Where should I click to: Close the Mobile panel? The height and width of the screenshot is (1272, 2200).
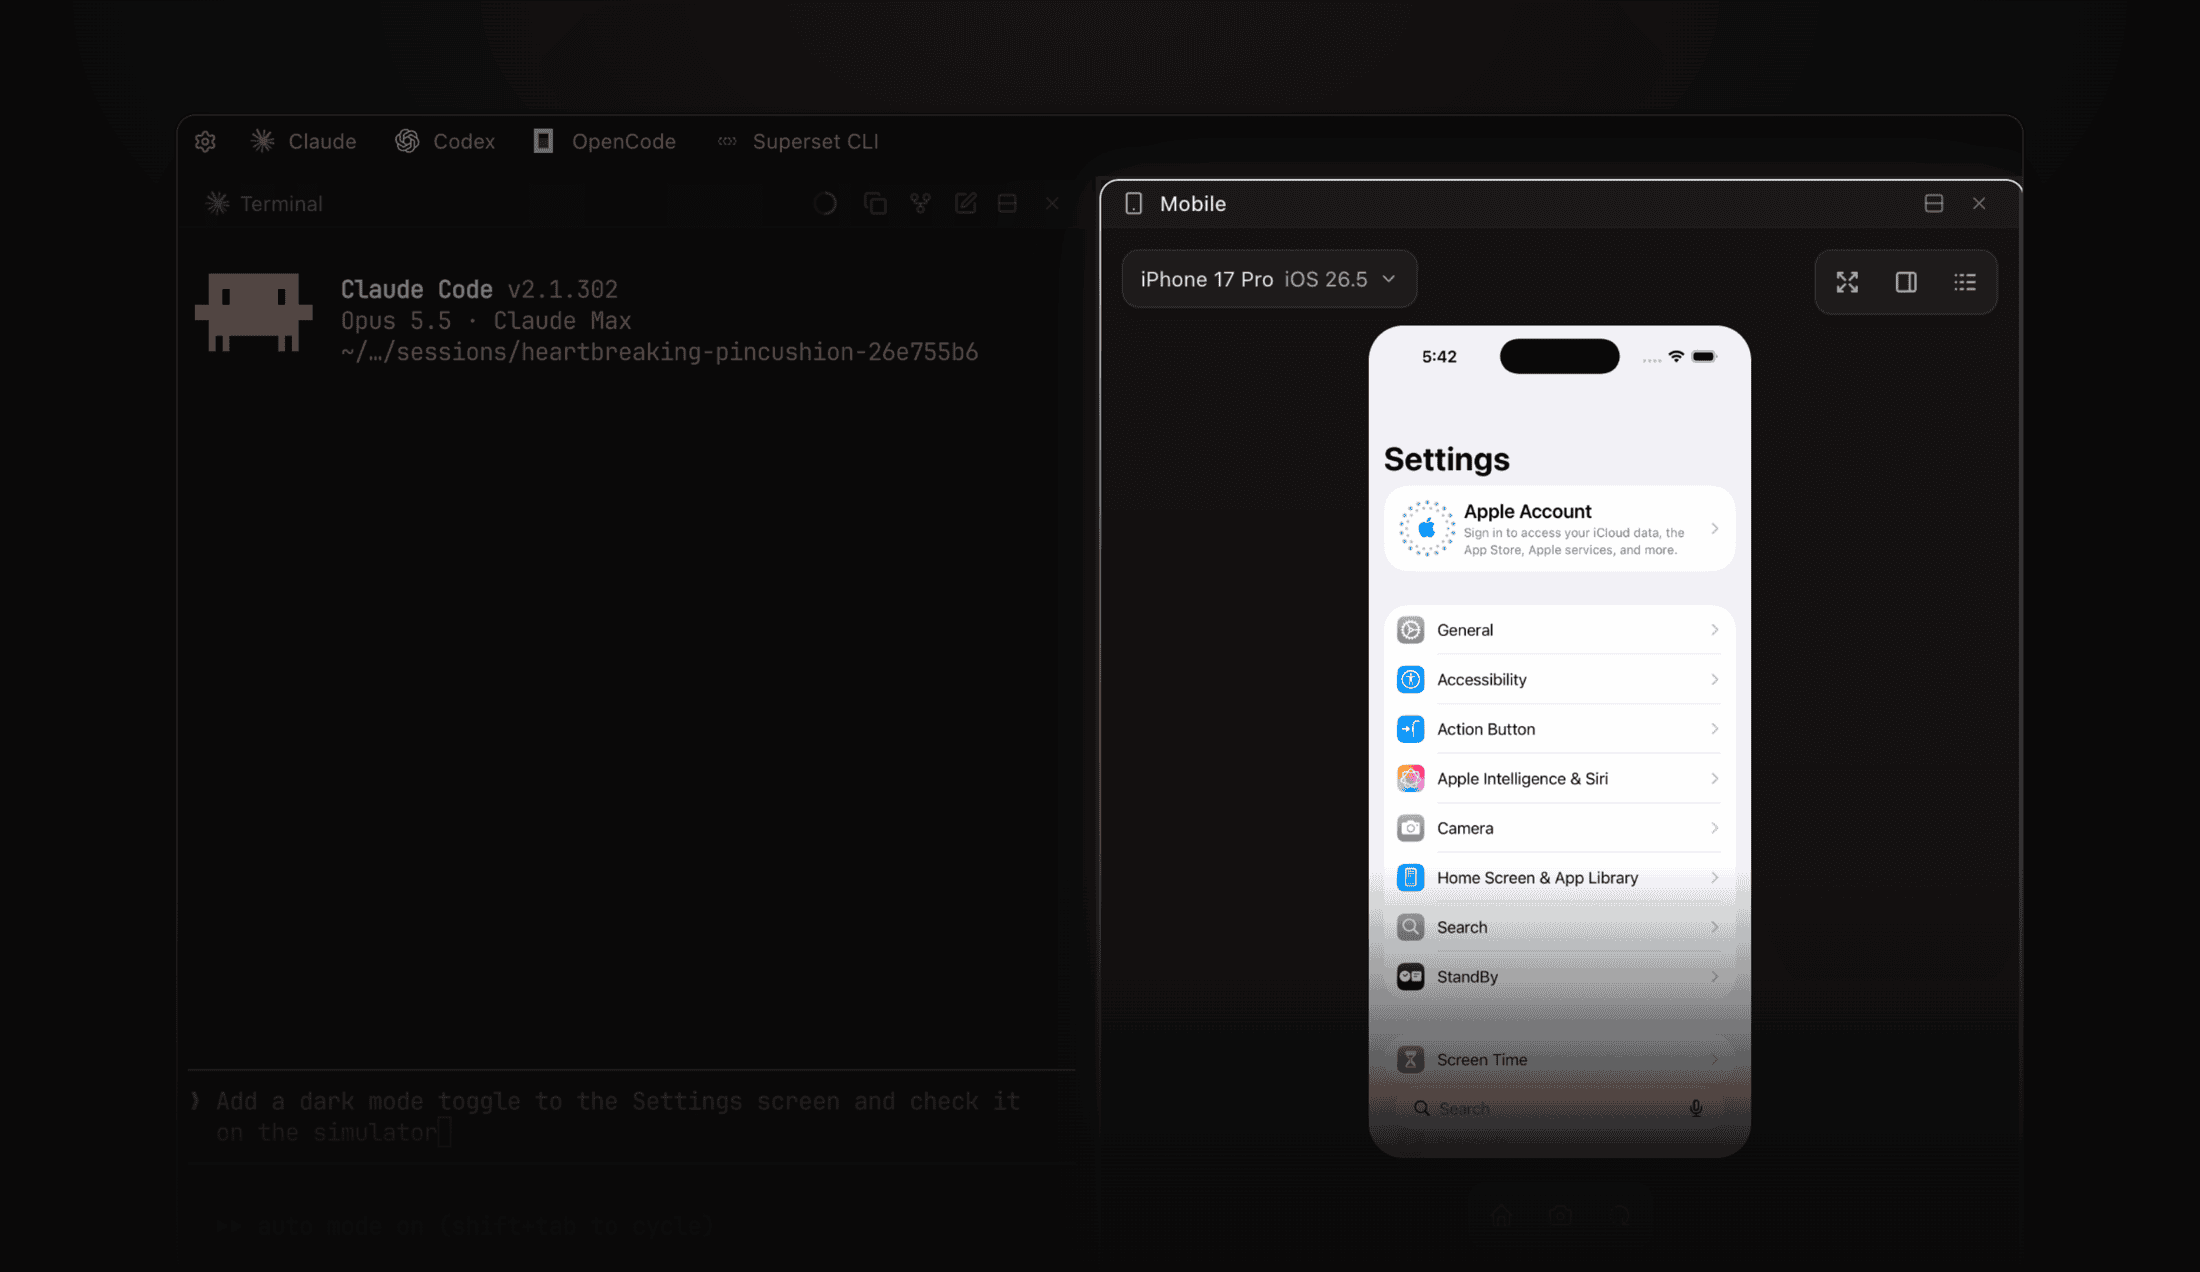click(1979, 203)
